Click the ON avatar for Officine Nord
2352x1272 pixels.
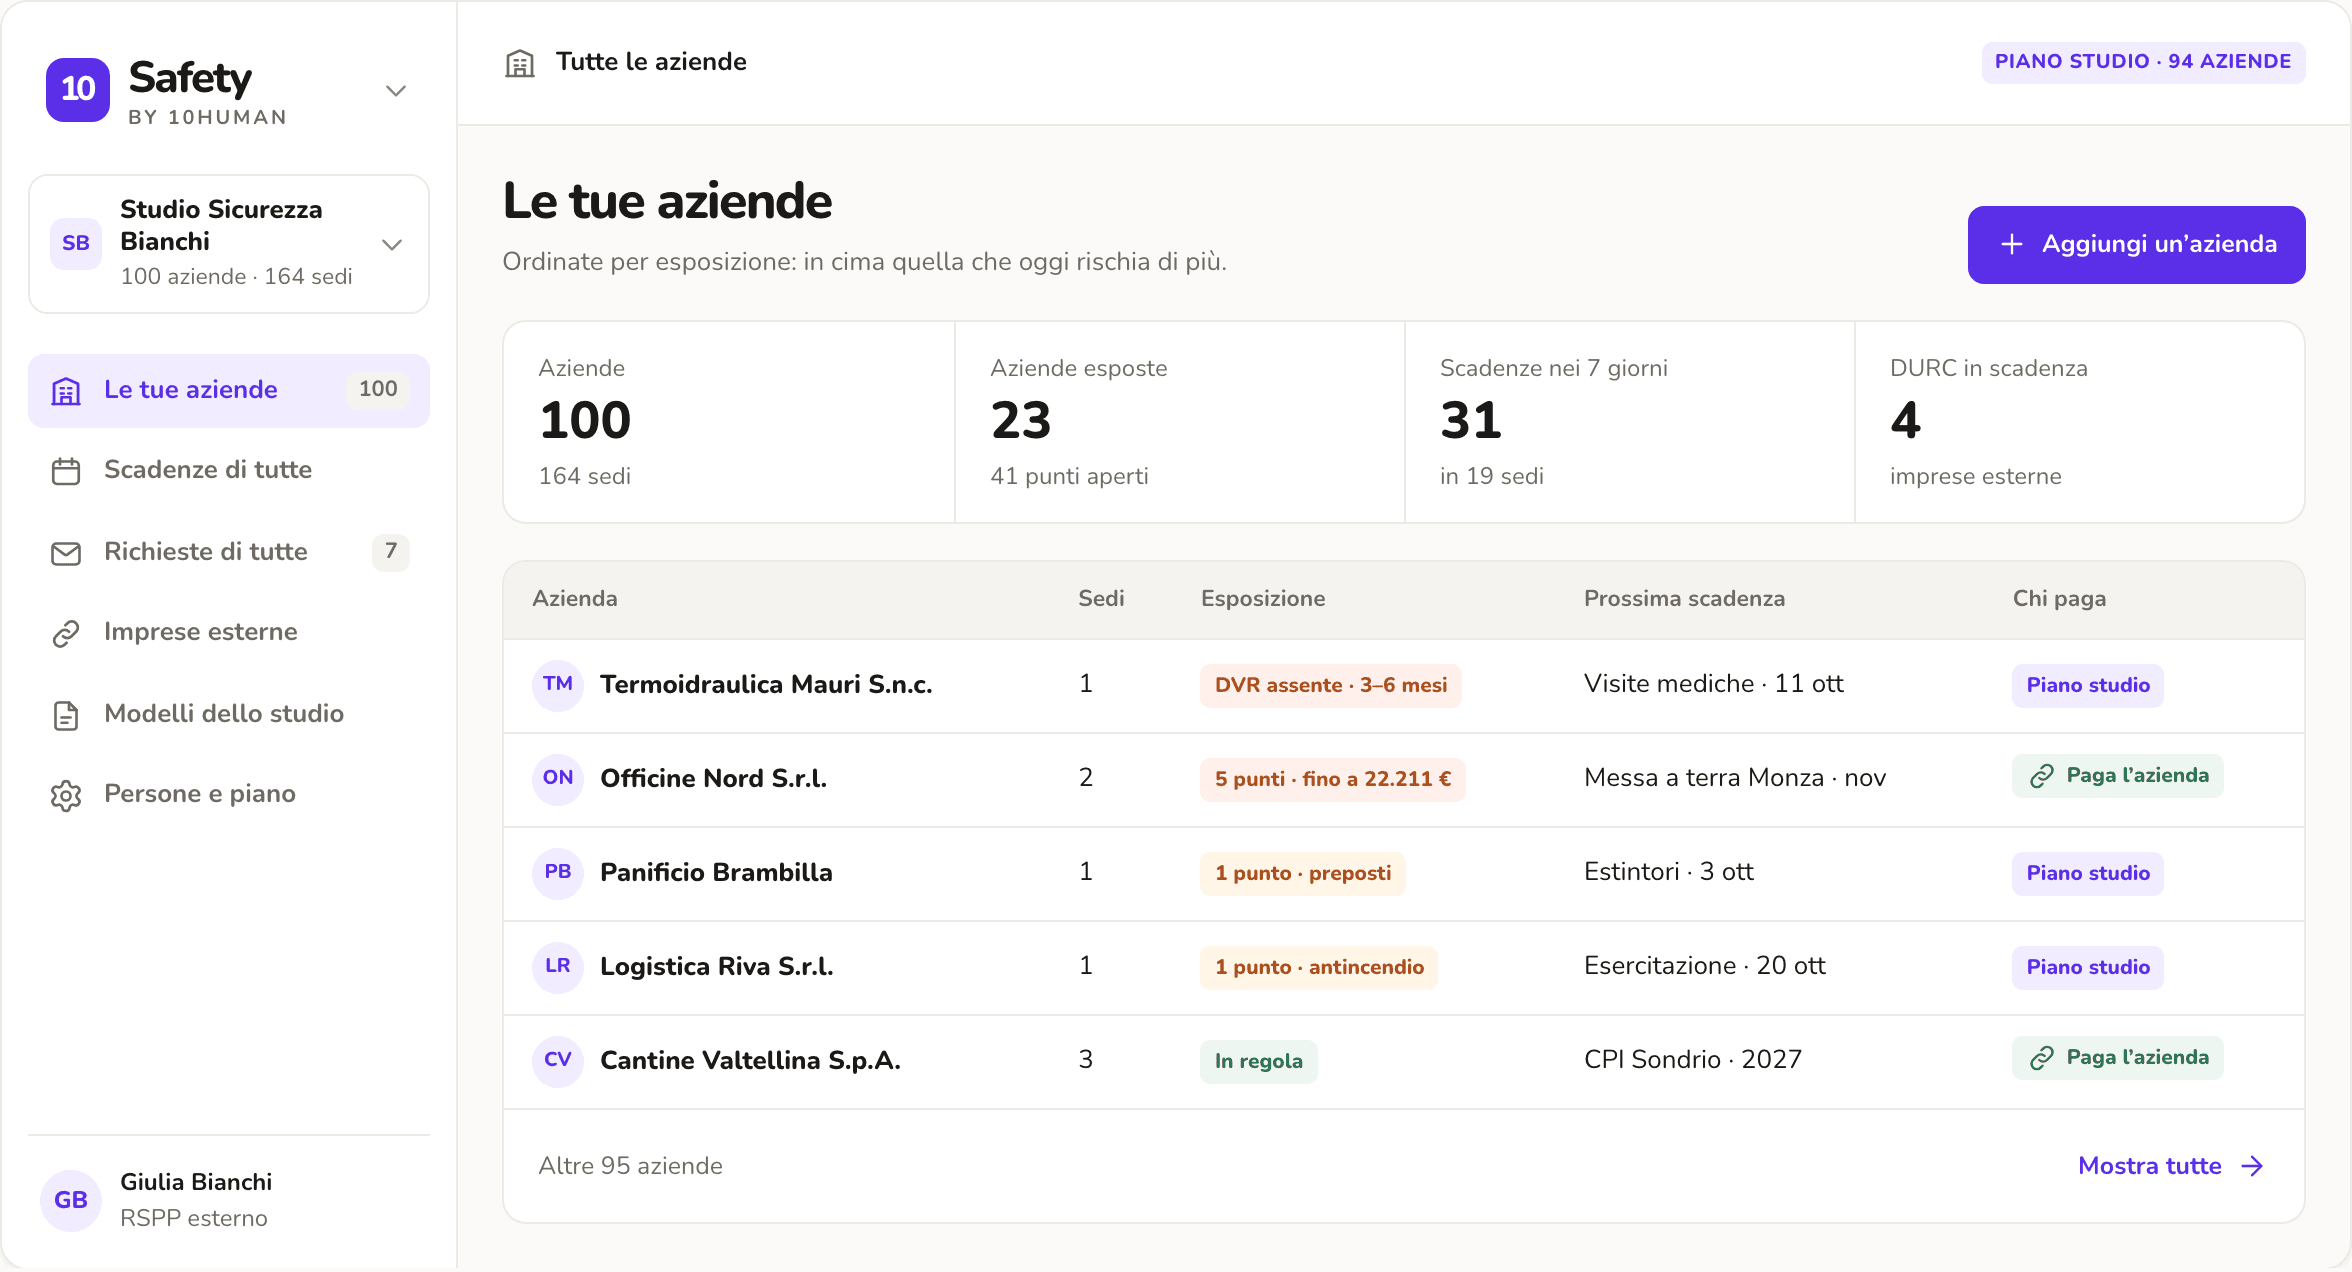click(x=558, y=779)
